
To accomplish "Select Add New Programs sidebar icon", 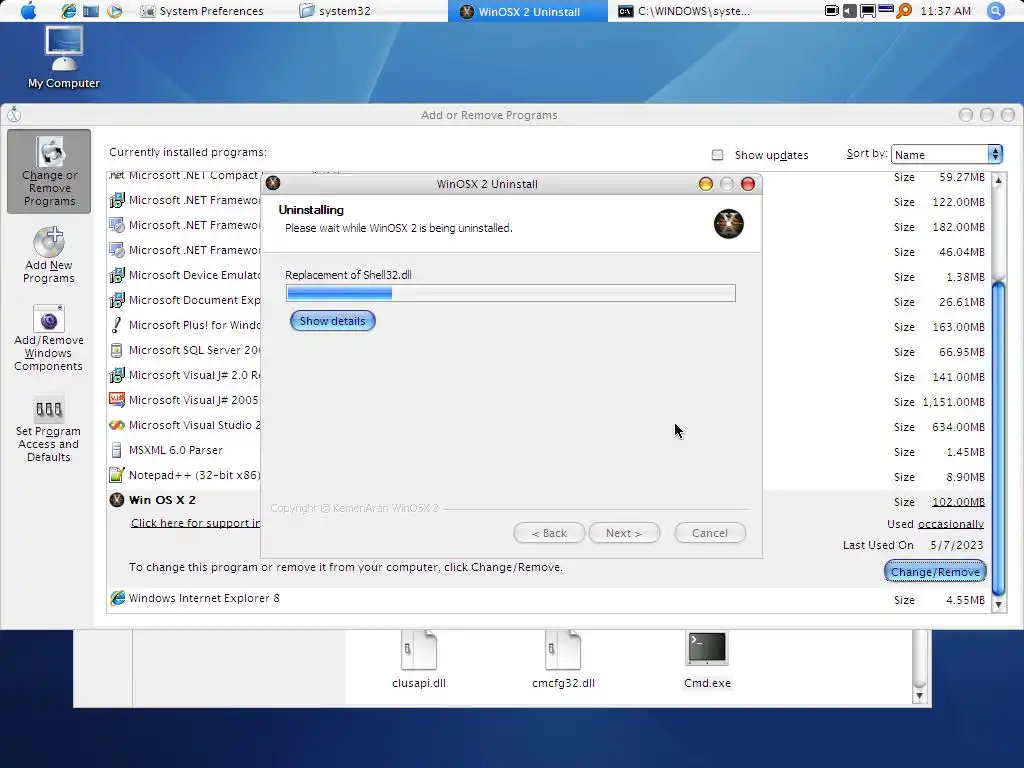I will coord(49,255).
